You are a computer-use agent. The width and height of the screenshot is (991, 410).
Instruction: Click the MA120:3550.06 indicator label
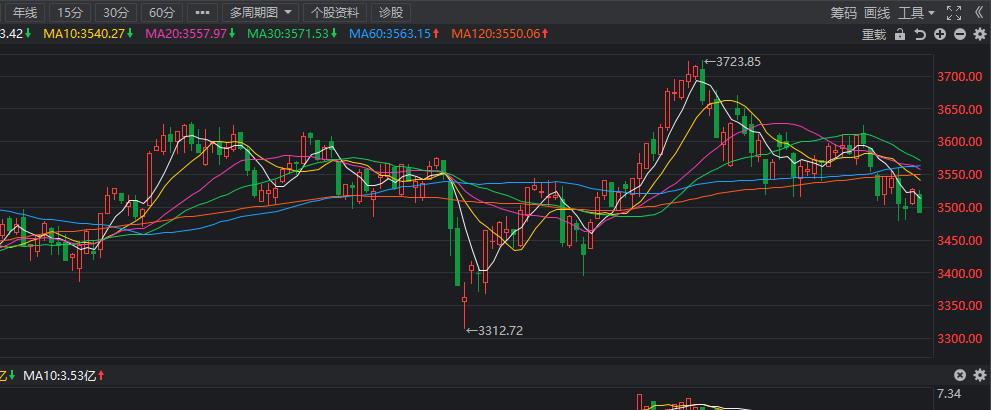point(500,33)
